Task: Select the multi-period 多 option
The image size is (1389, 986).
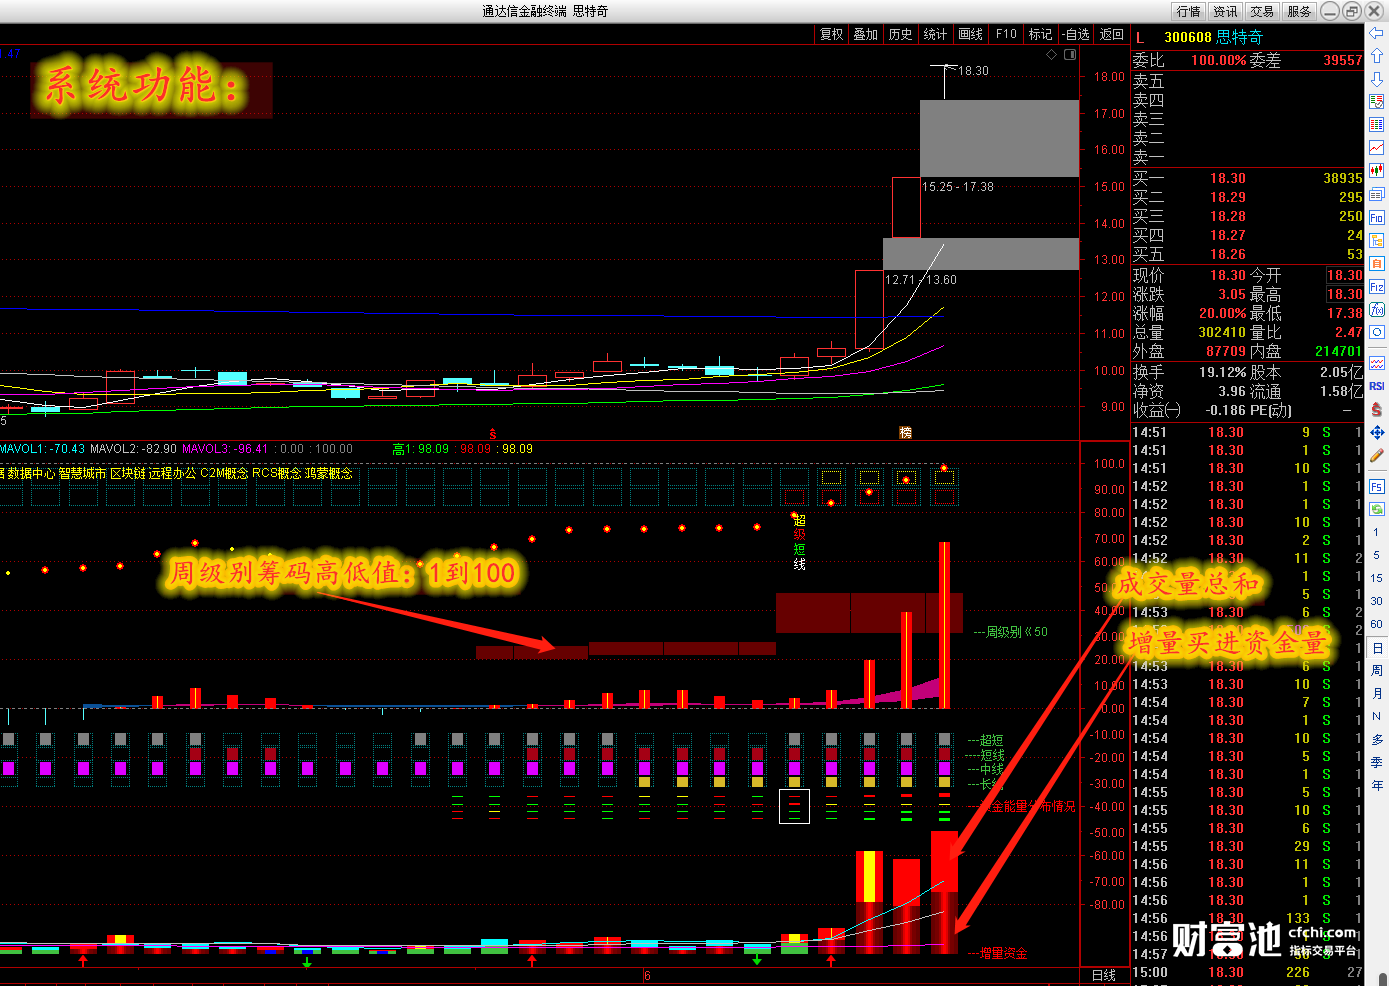Action: click(1377, 739)
